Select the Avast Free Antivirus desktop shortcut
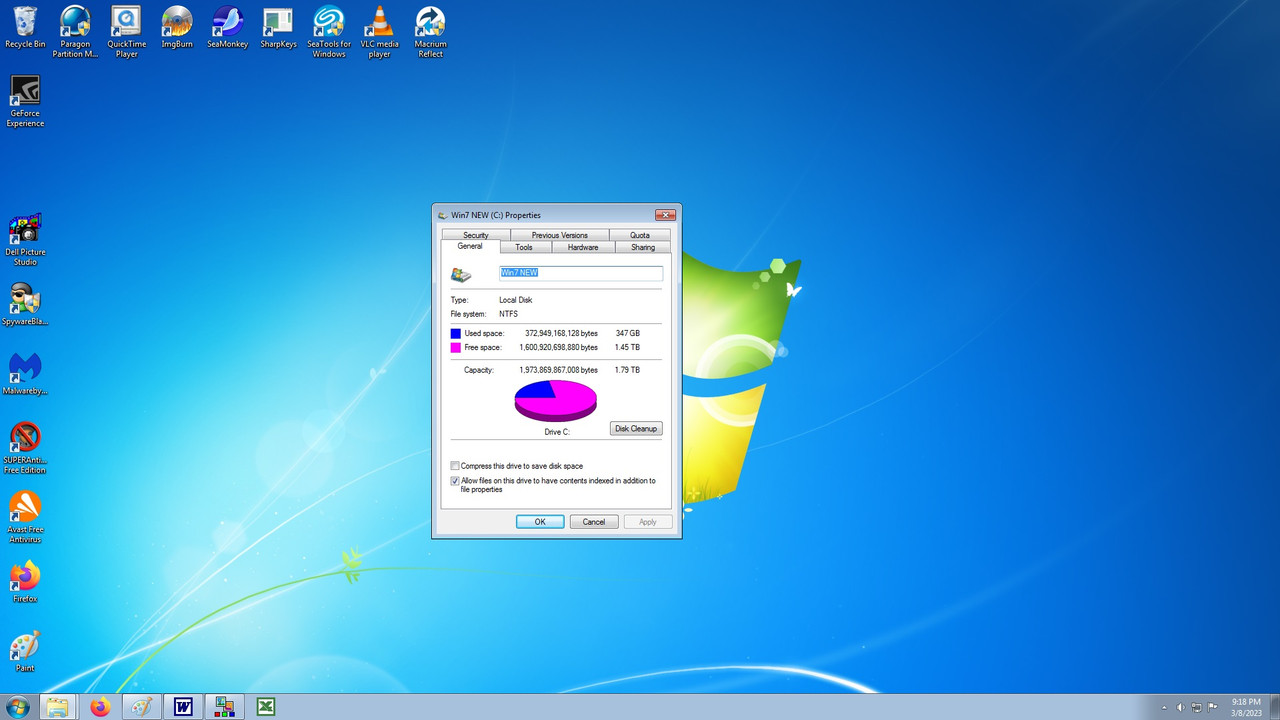1280x720 pixels. (25, 517)
